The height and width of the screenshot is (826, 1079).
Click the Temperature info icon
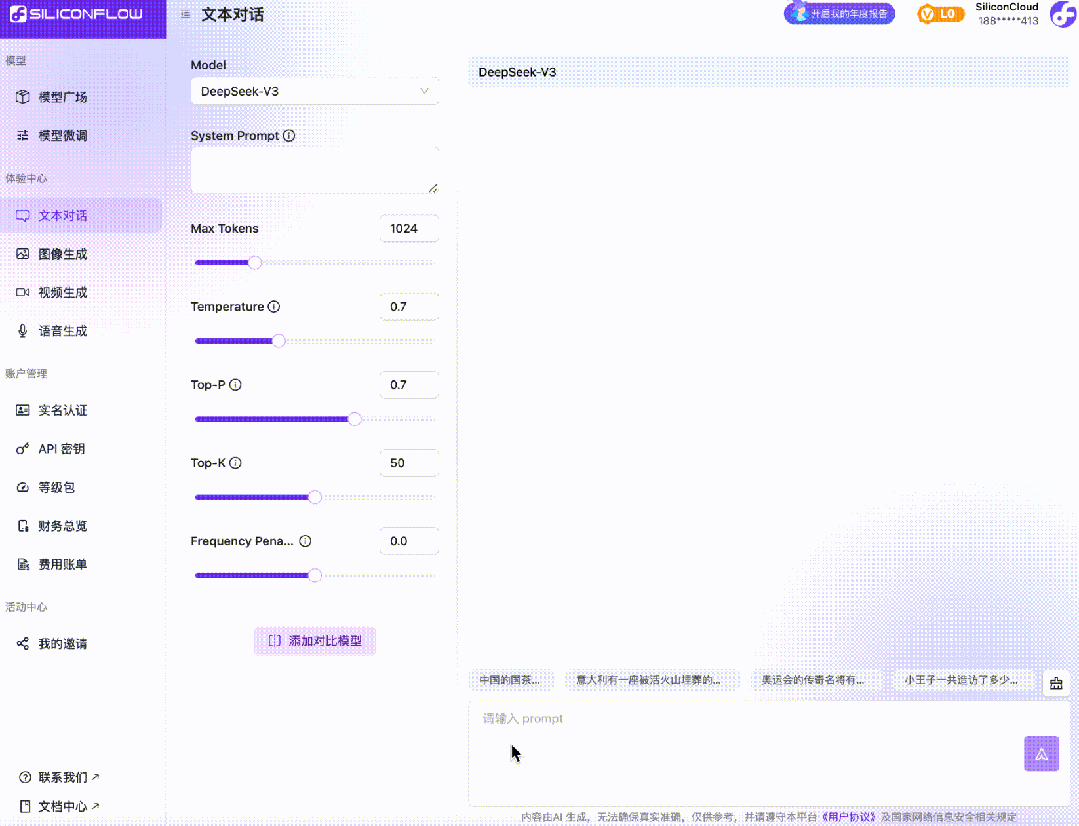274,307
